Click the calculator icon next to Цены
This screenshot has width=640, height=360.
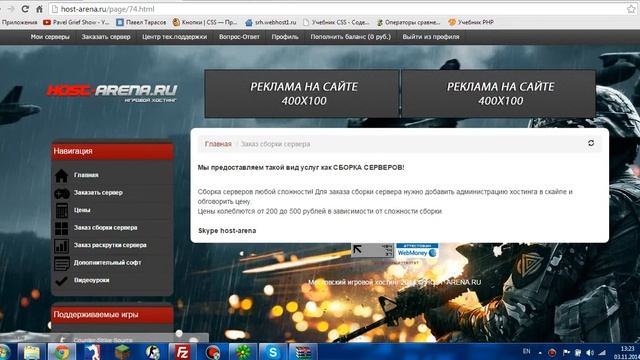coord(62,211)
